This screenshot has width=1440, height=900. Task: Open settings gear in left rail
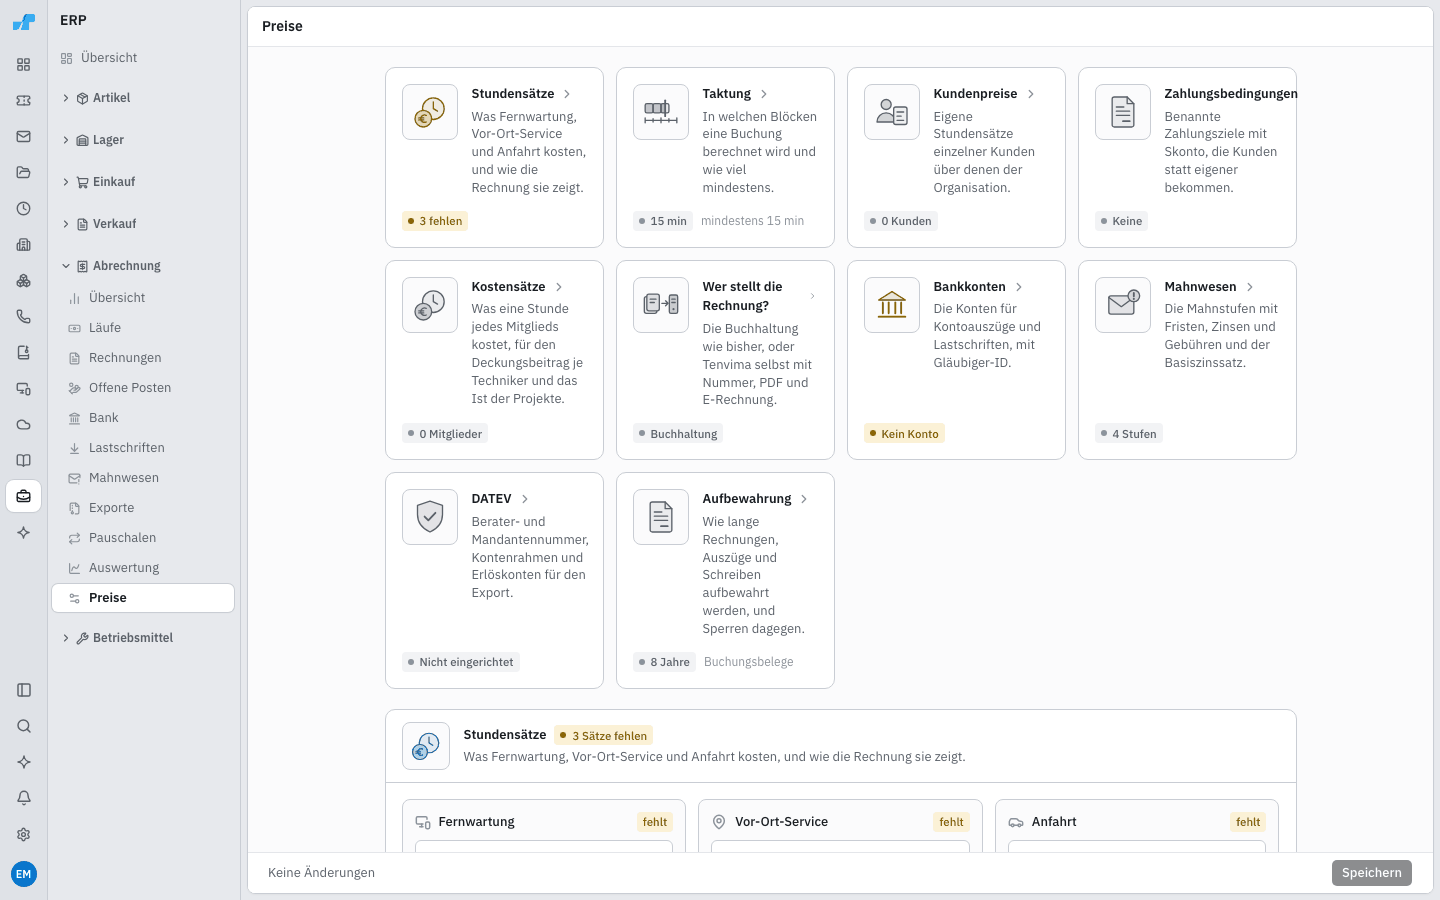pos(24,834)
